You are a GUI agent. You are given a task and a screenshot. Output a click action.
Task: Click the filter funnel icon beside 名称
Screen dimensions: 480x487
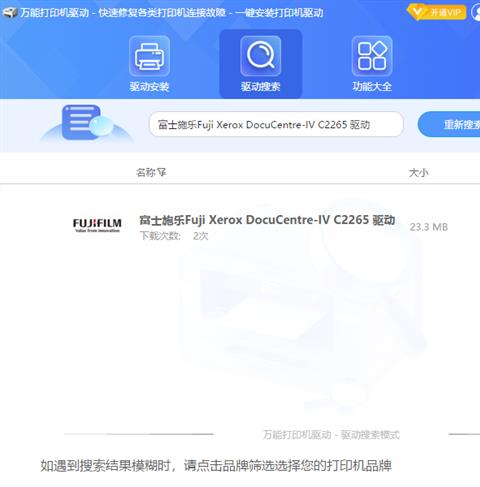point(162,172)
